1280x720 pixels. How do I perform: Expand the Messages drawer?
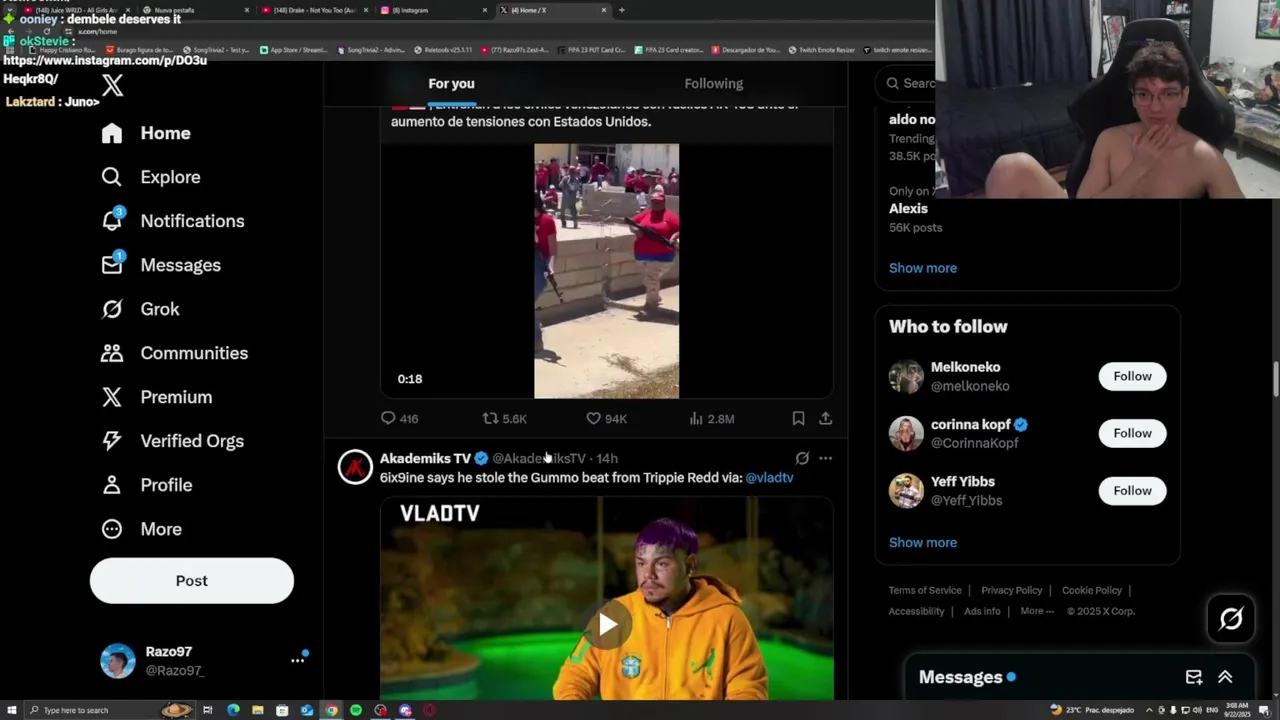tap(1225, 677)
